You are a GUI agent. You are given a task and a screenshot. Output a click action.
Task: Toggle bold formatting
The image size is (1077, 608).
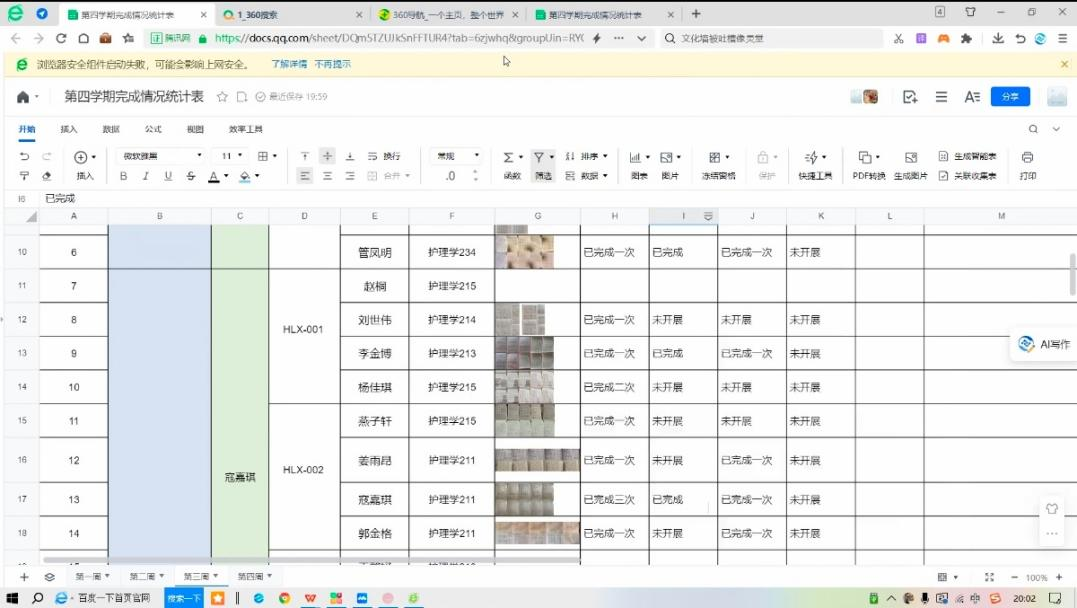pos(124,176)
